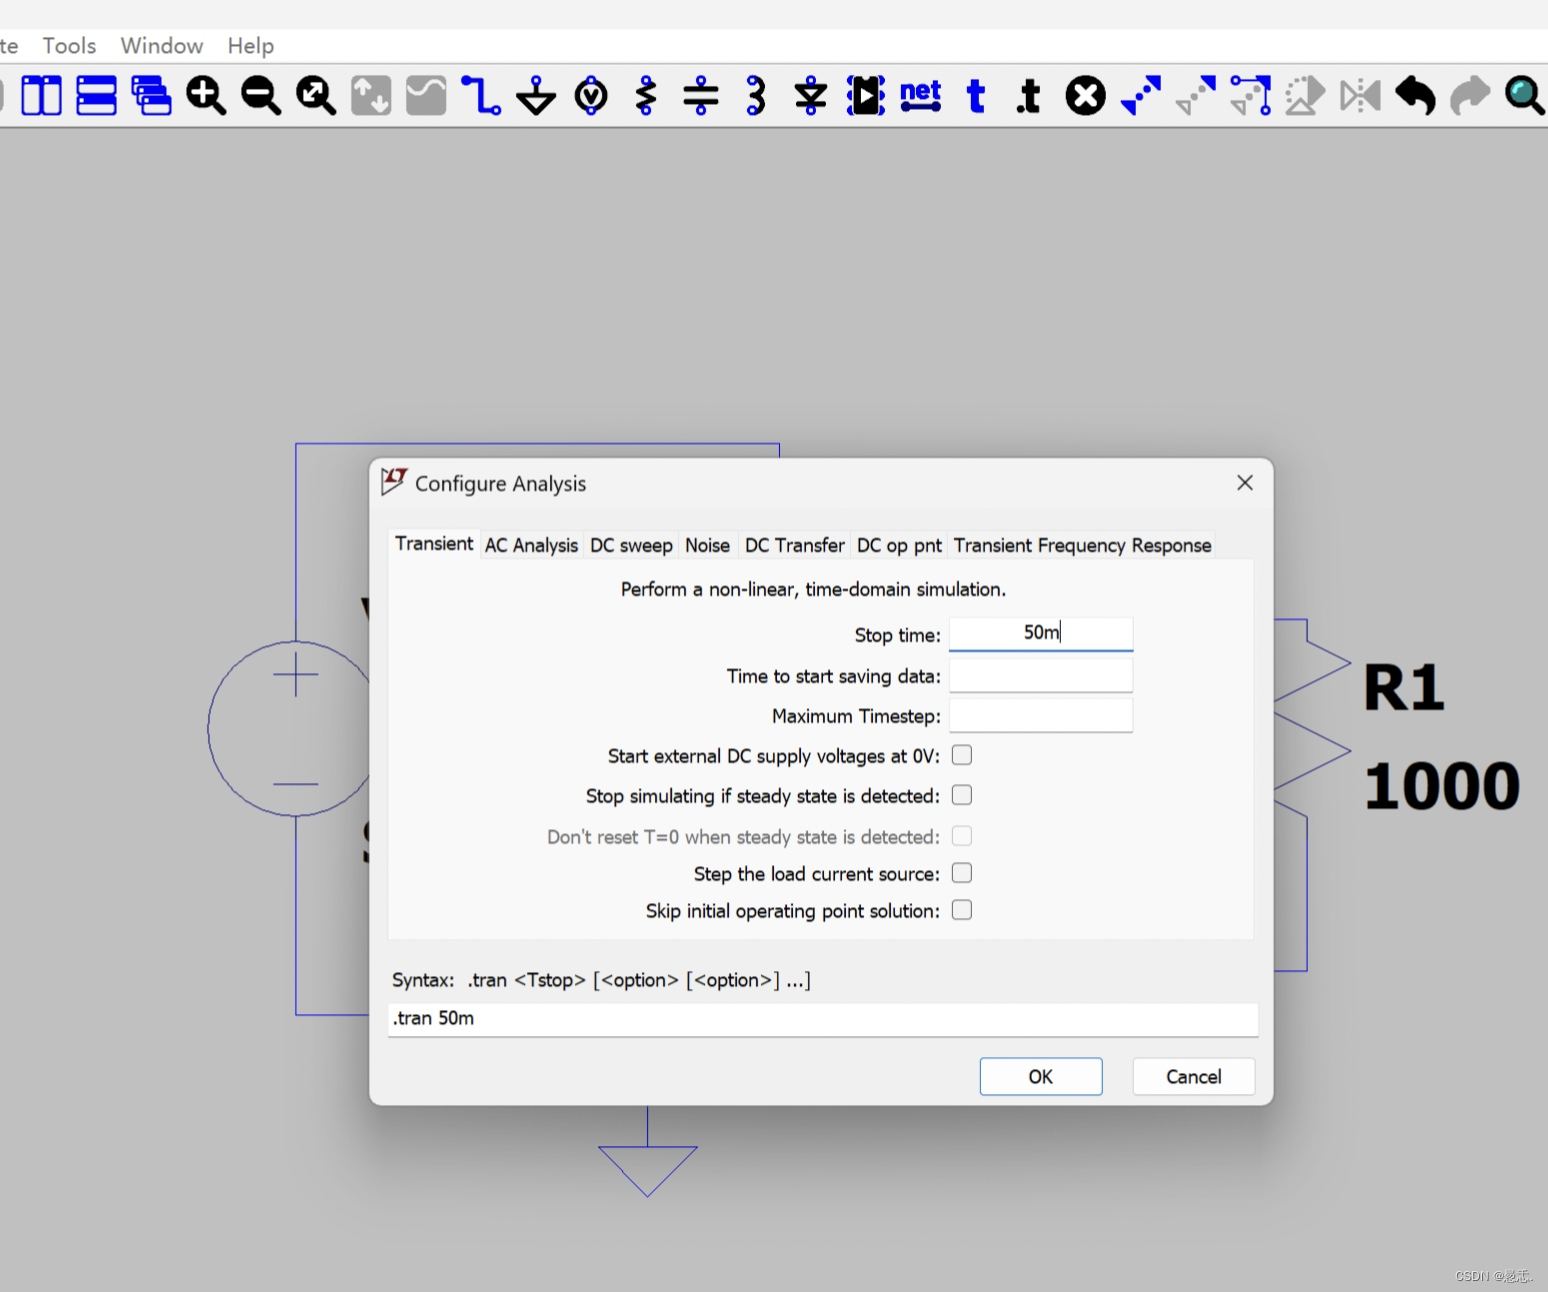The height and width of the screenshot is (1292, 1548).
Task: Select the place text tool
Action: 976,96
